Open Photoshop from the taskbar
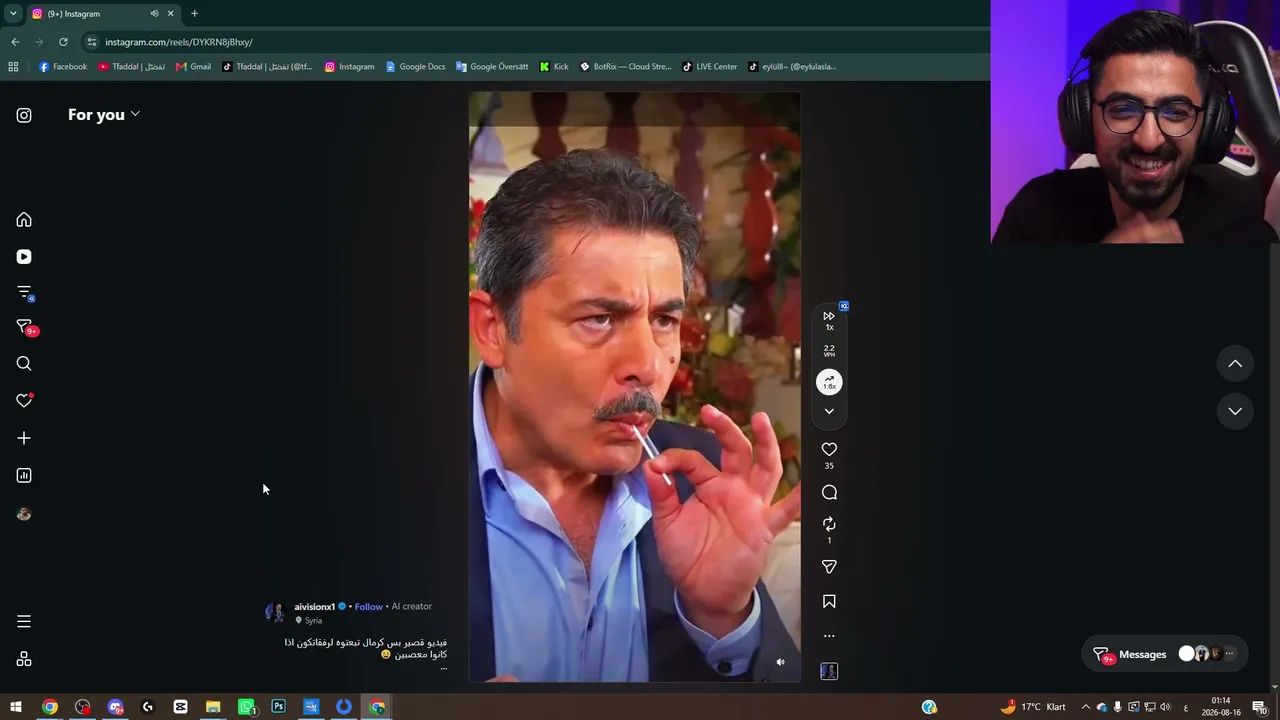 pos(279,707)
